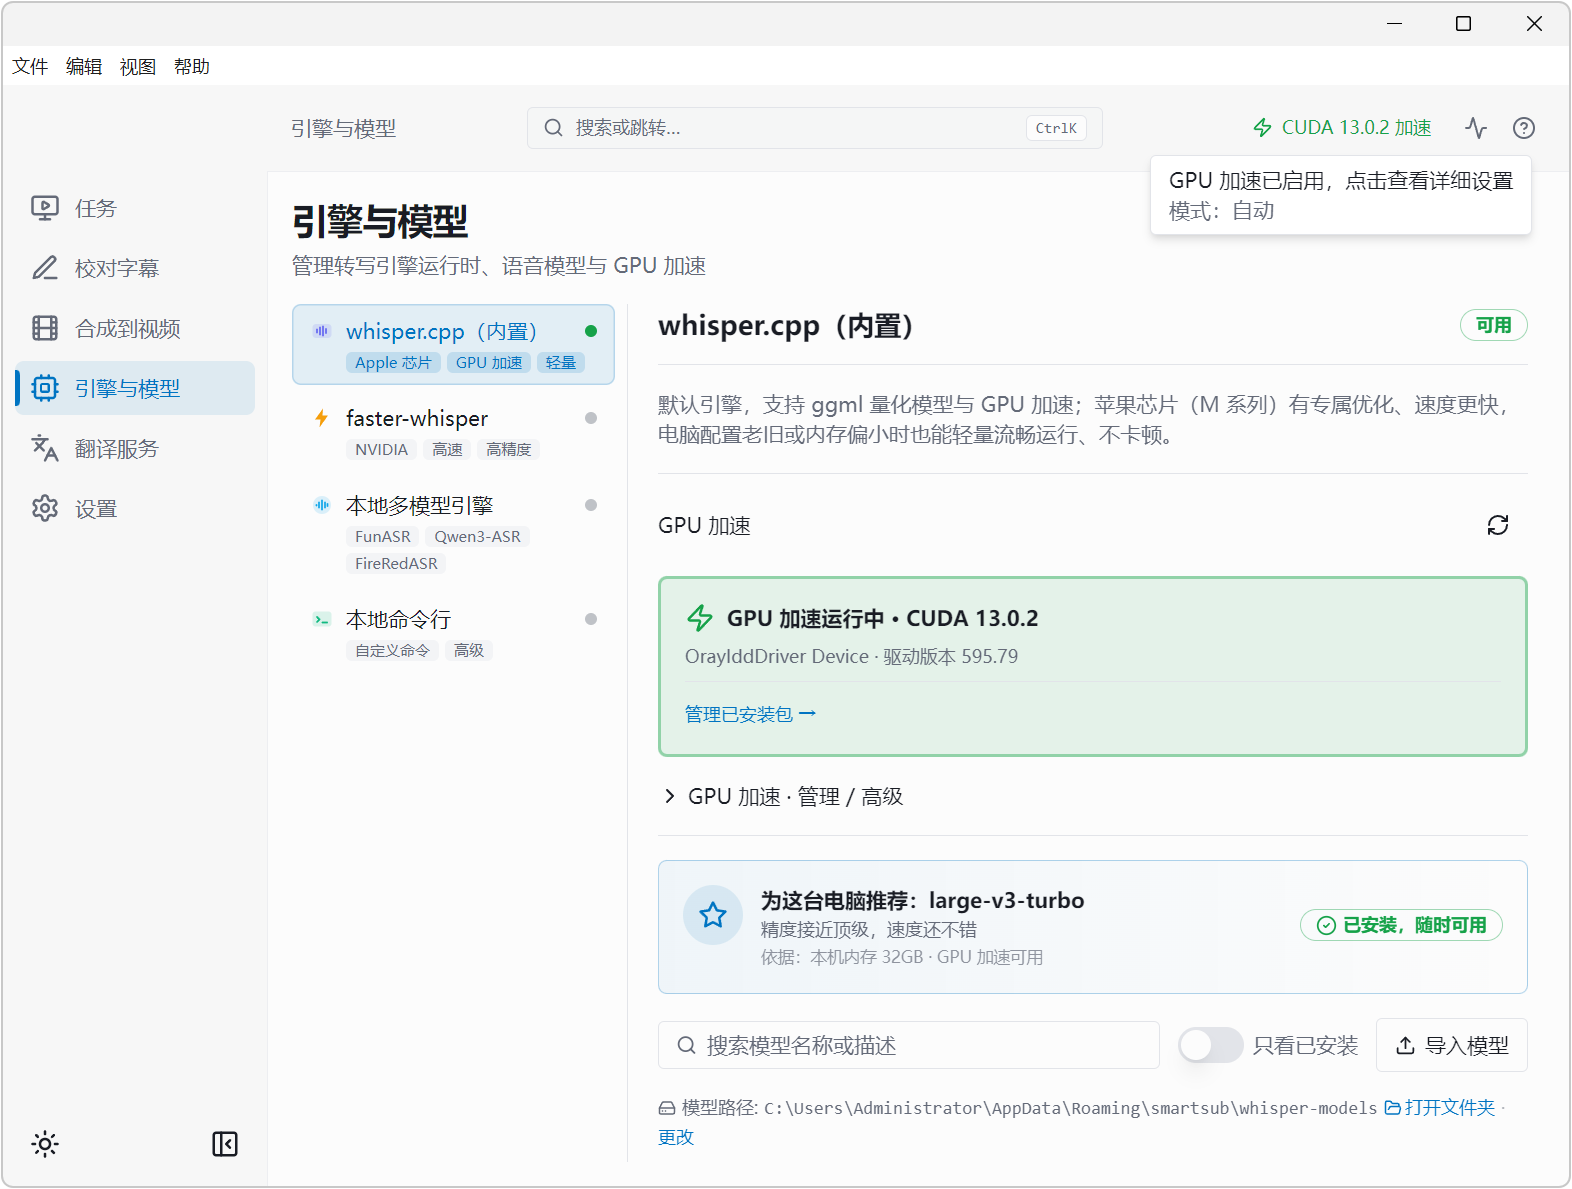Expand GPU 加速 · 管理 / 高级 section
The image size is (1572, 1189).
coord(784,796)
